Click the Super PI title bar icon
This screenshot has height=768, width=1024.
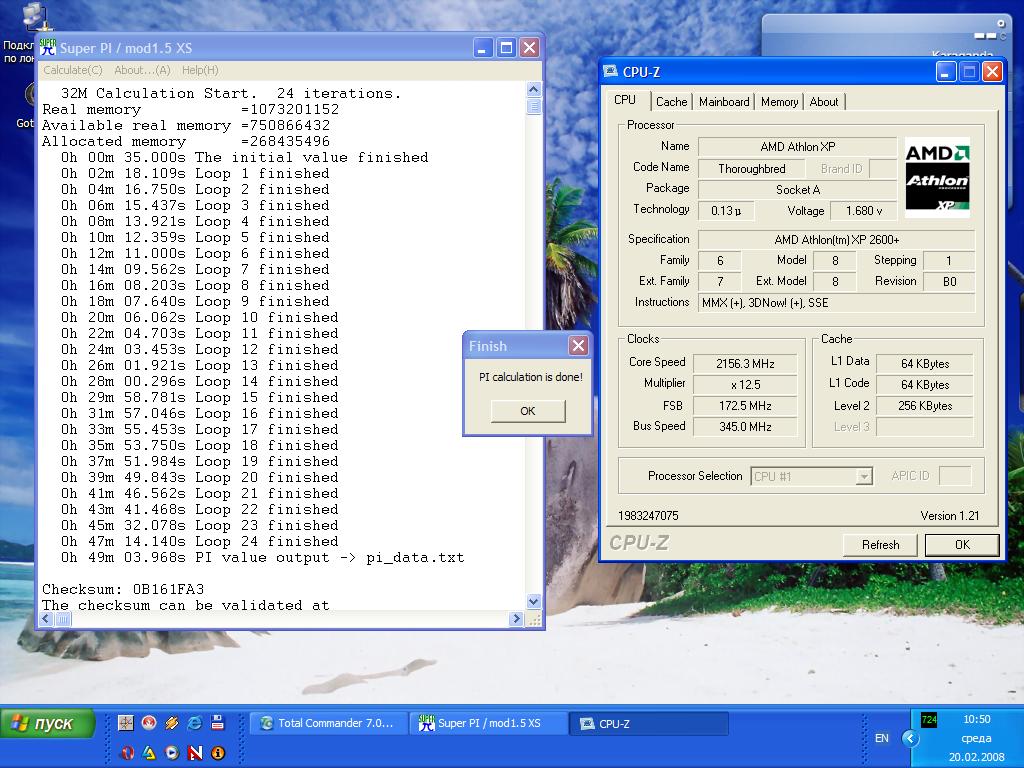coord(48,47)
